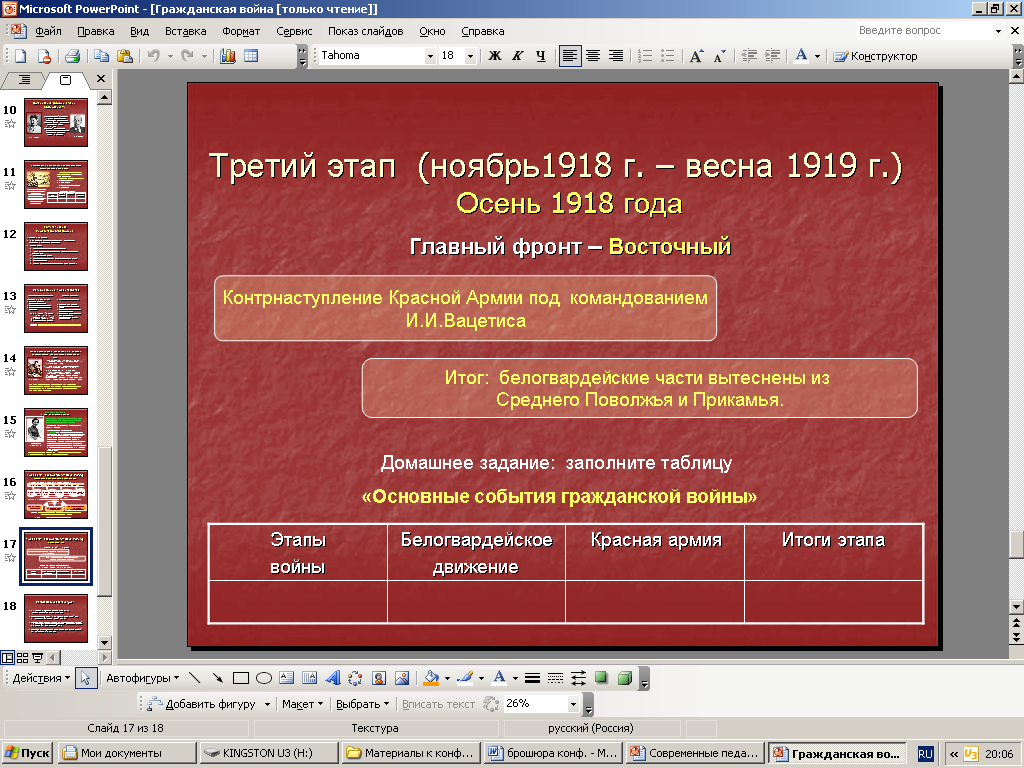Create a new presentation with New icon
This screenshot has width=1024, height=768.
[20, 56]
